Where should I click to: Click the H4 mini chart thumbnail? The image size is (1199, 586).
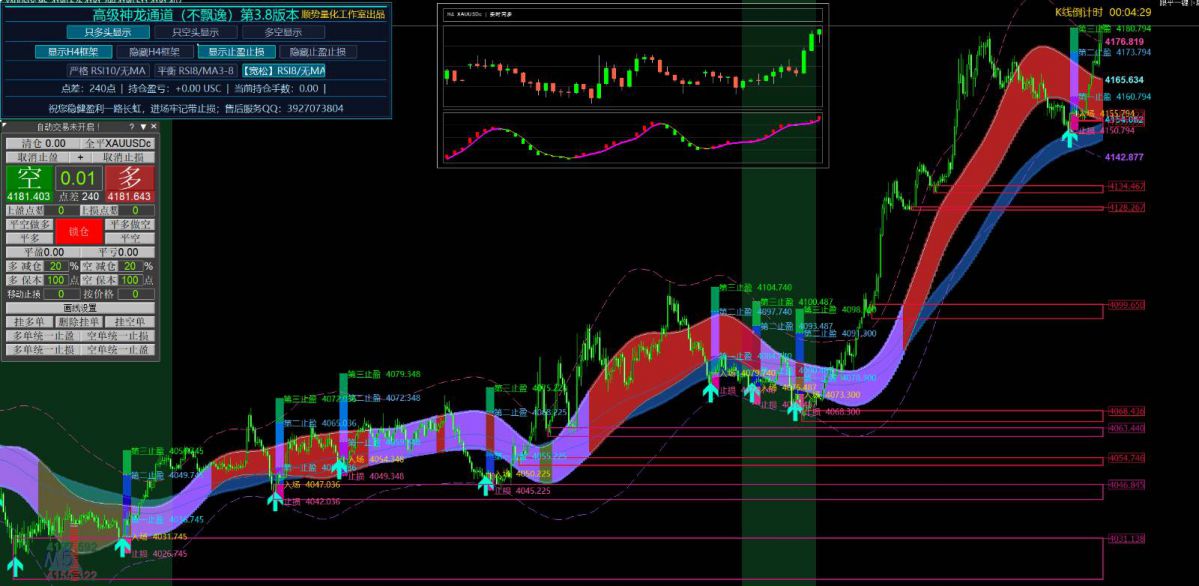coord(634,84)
